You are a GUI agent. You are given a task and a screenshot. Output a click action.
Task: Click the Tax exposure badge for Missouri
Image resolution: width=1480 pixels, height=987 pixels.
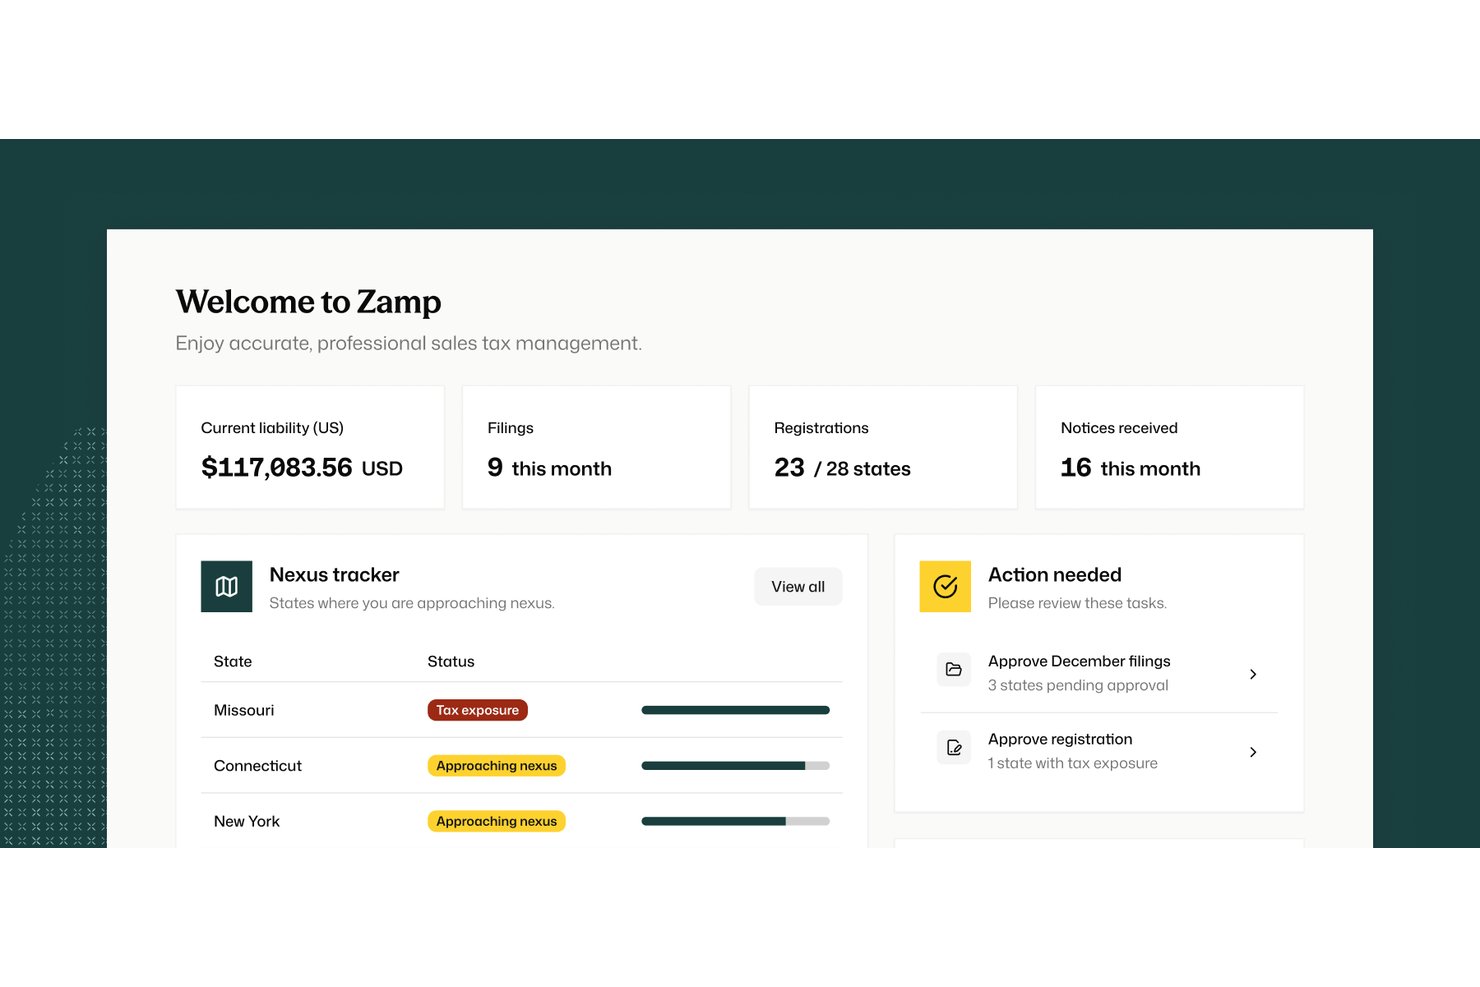click(x=477, y=710)
